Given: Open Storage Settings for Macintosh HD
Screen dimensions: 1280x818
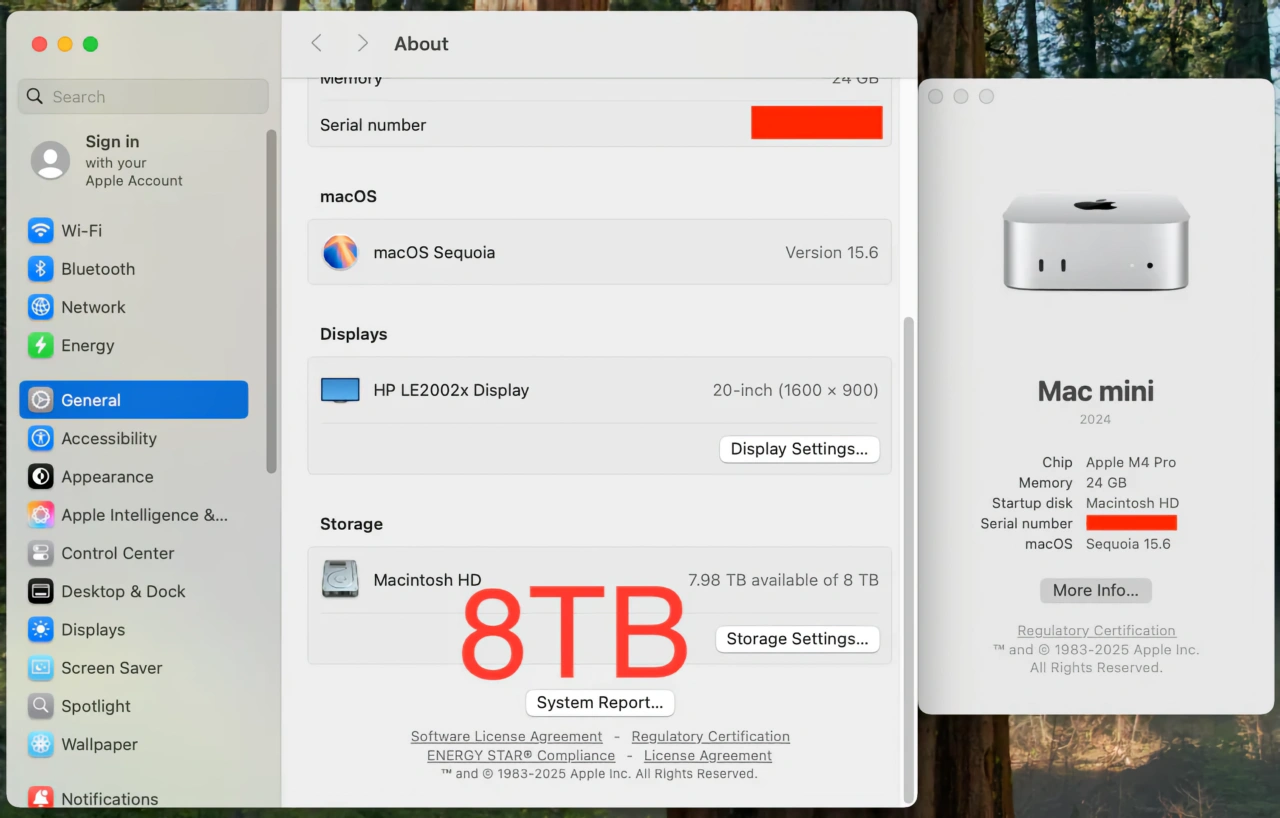Looking at the screenshot, I should (797, 638).
